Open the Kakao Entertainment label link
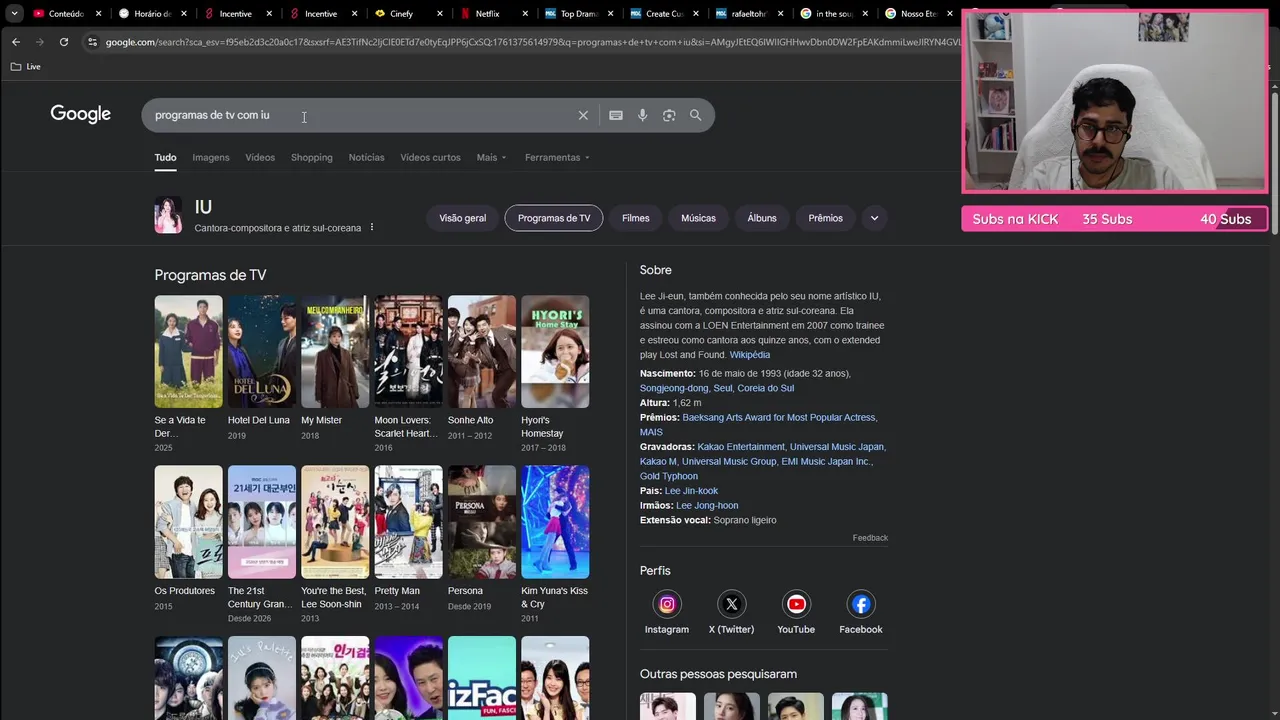The width and height of the screenshot is (1280, 720). (x=741, y=447)
